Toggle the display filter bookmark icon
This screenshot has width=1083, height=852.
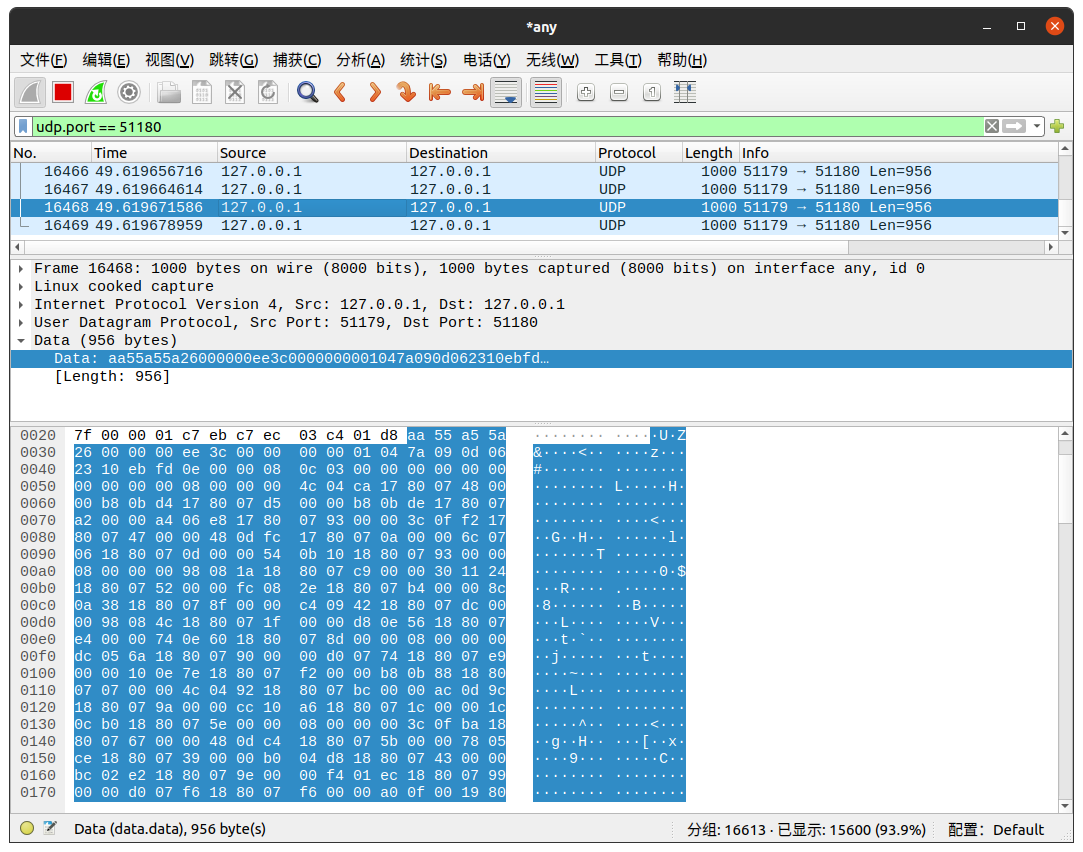pyautogui.click(x=24, y=126)
